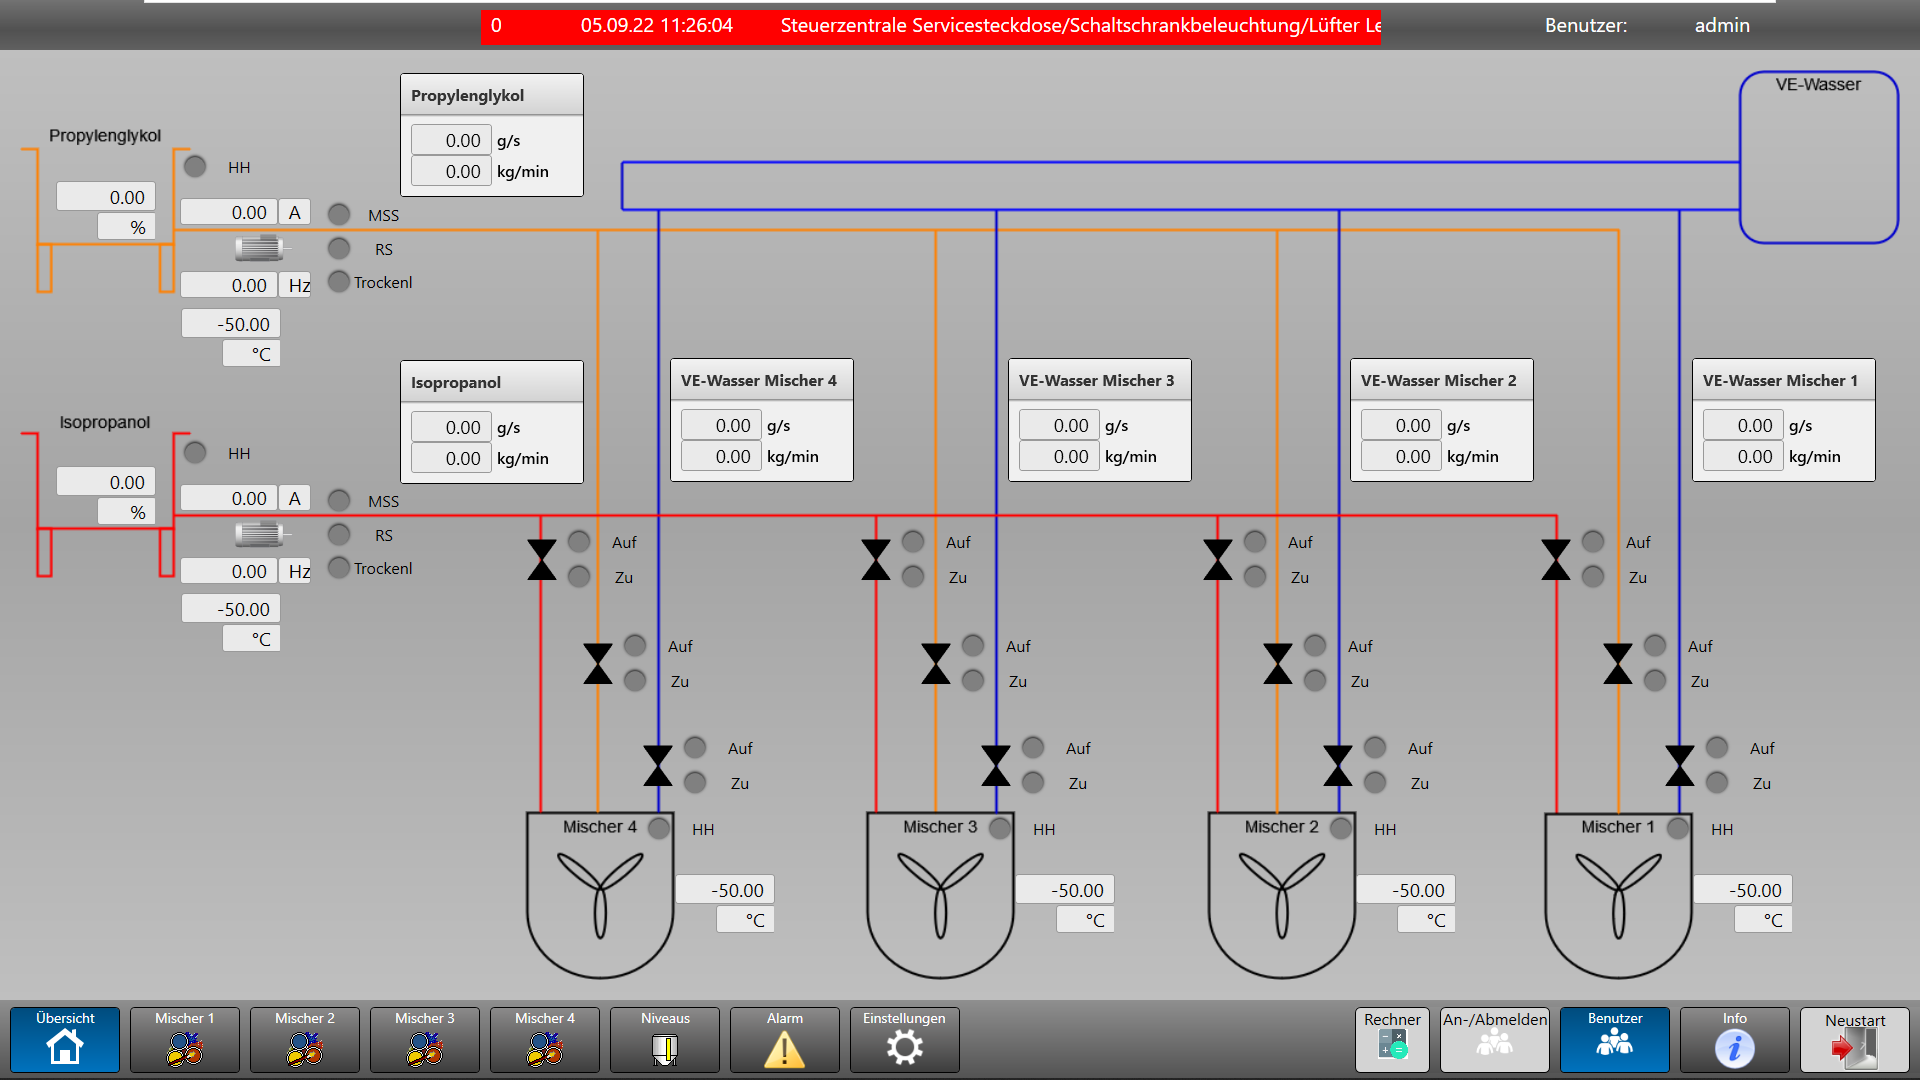Click Auf lamp of Mischer 4 Isopropanol valve
The height and width of the screenshot is (1080, 1920).
(579, 541)
